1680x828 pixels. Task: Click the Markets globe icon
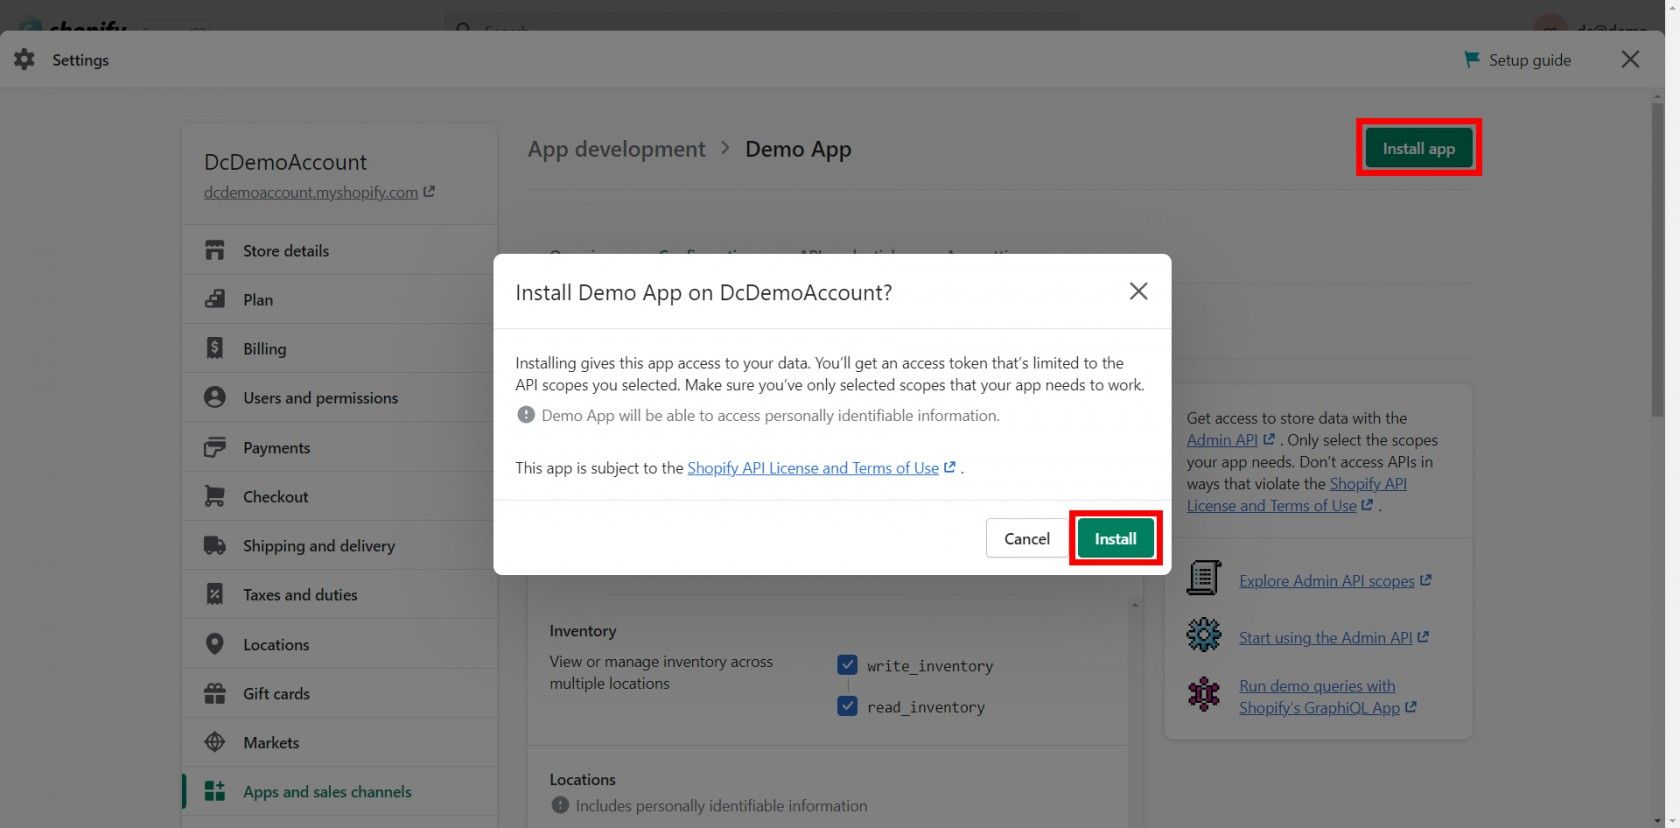click(x=215, y=742)
